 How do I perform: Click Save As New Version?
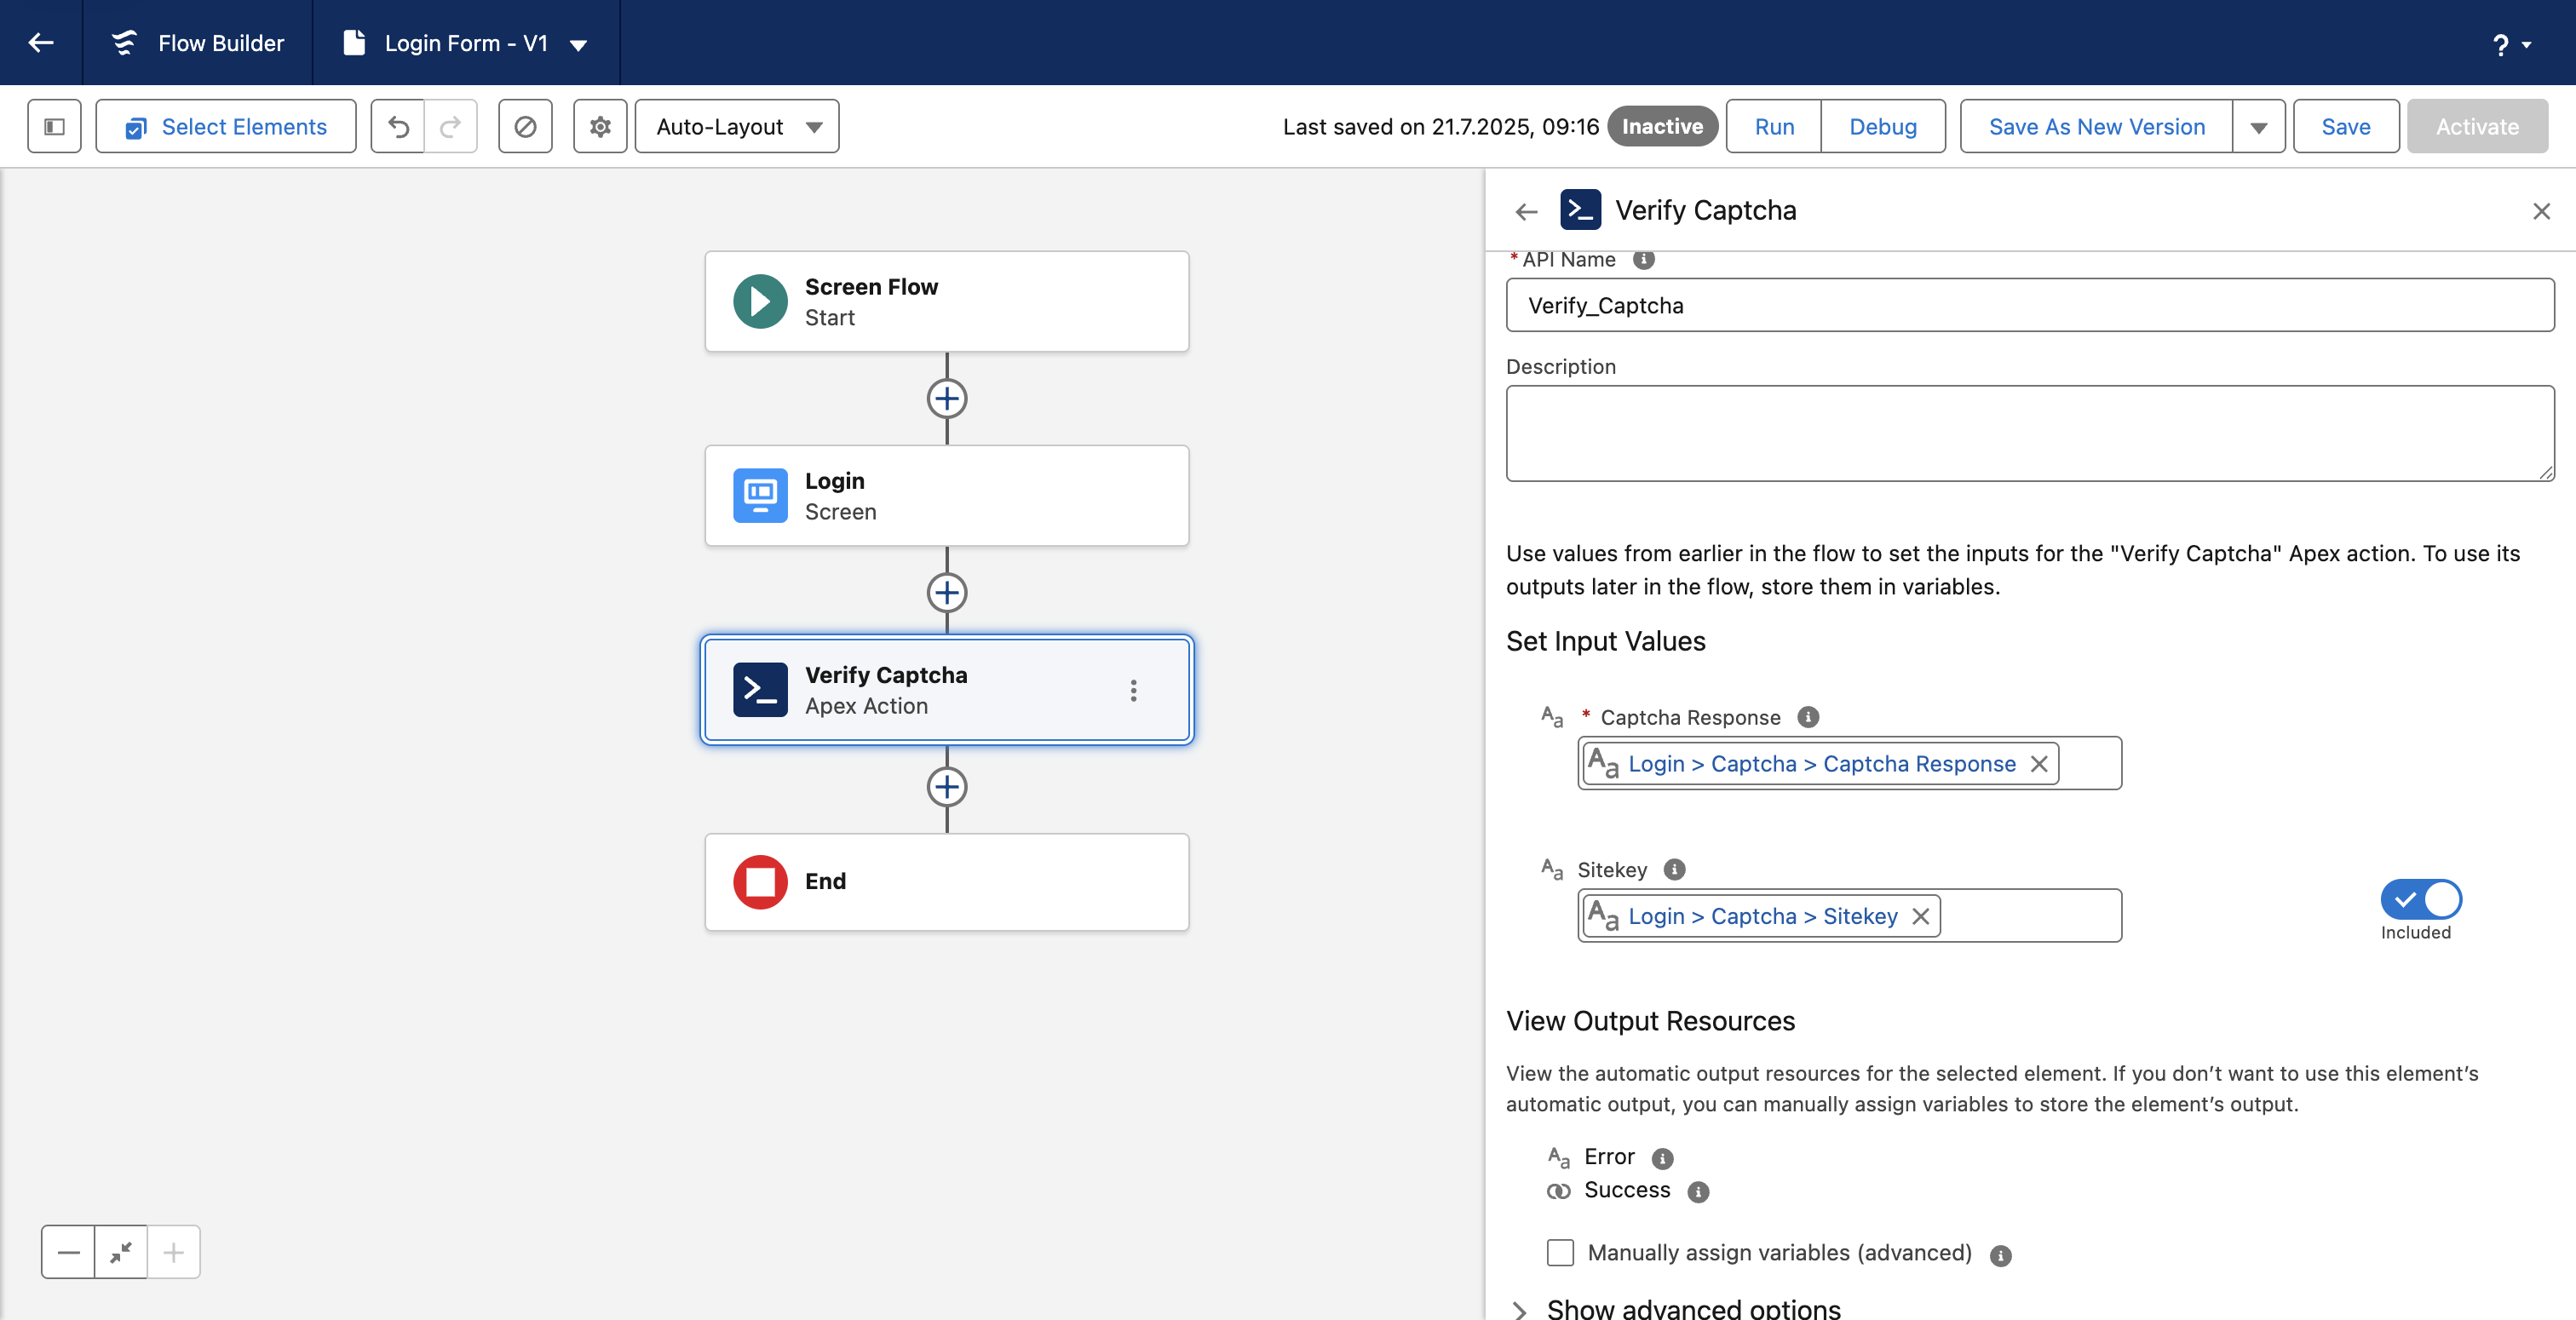click(2096, 127)
